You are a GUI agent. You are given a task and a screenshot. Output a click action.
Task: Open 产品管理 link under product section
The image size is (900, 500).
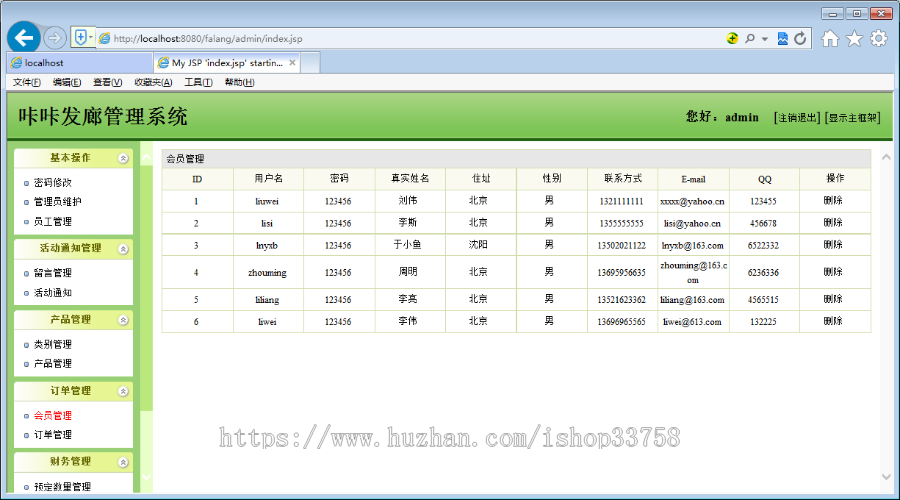52,363
